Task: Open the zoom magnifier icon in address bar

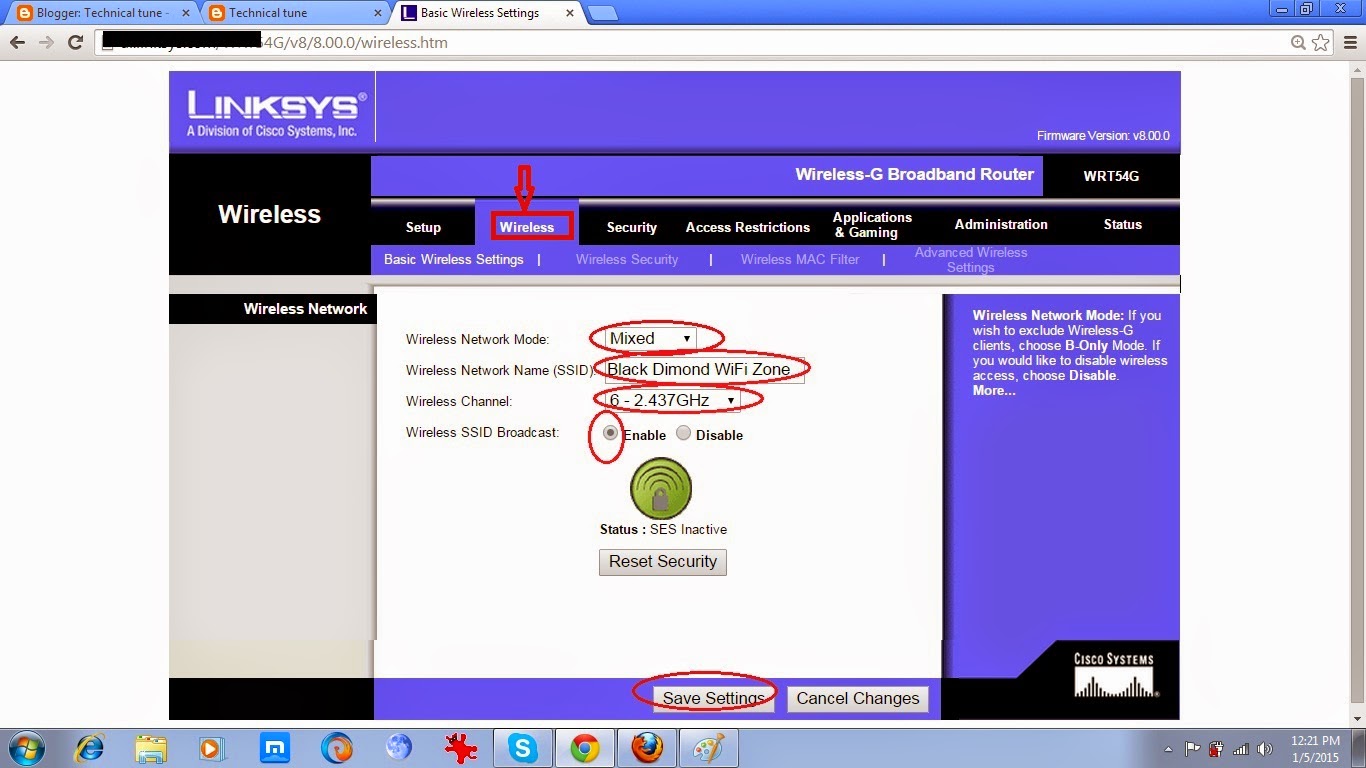Action: click(x=1298, y=43)
